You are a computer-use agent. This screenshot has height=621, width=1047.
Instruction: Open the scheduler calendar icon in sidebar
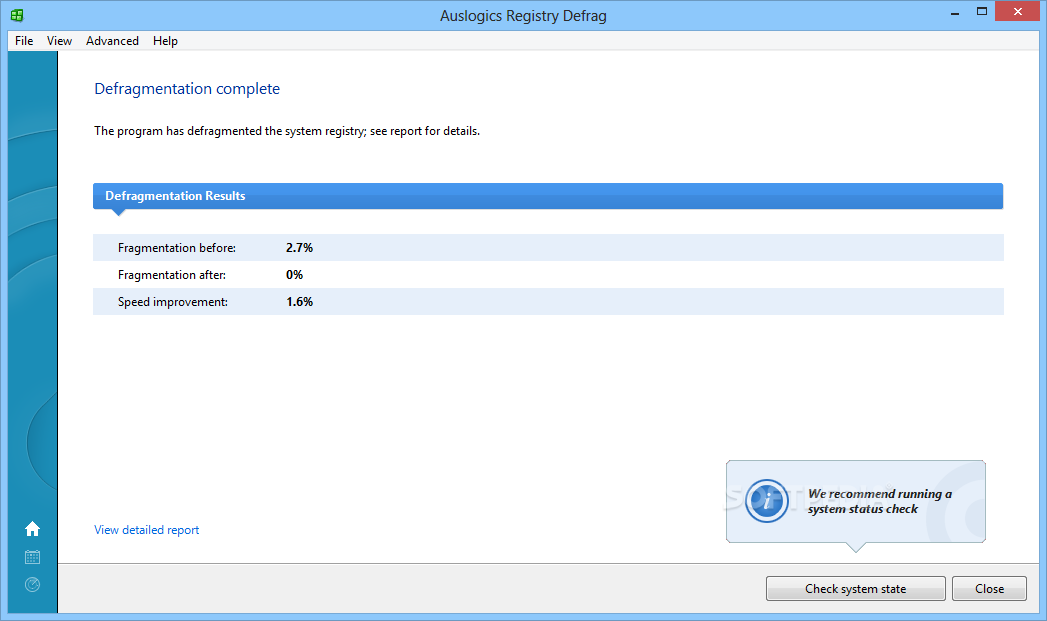[32, 557]
